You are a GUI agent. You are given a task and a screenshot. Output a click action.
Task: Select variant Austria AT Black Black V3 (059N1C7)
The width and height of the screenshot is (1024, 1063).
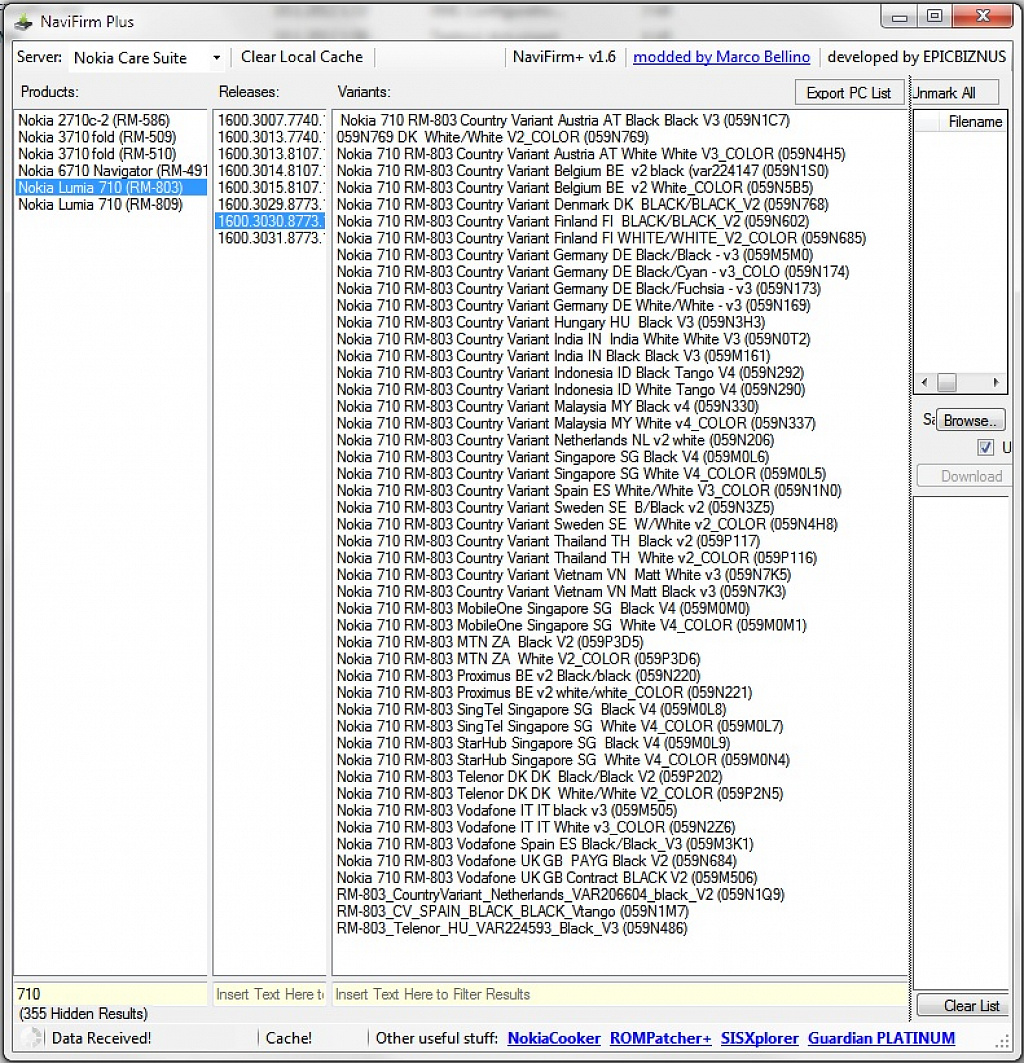click(x=565, y=120)
